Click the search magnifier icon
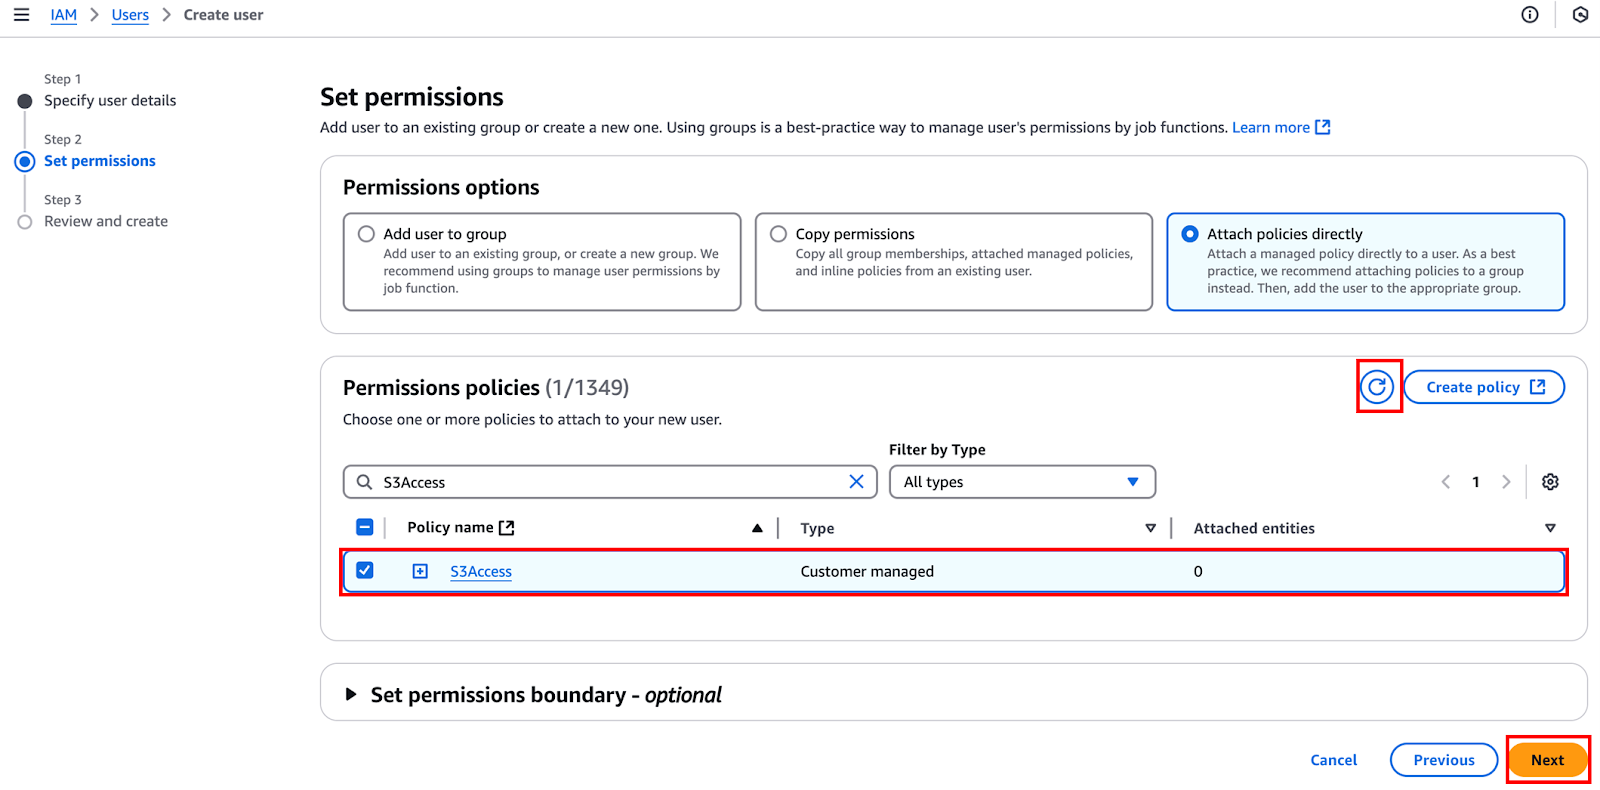1600x790 pixels. pos(365,482)
